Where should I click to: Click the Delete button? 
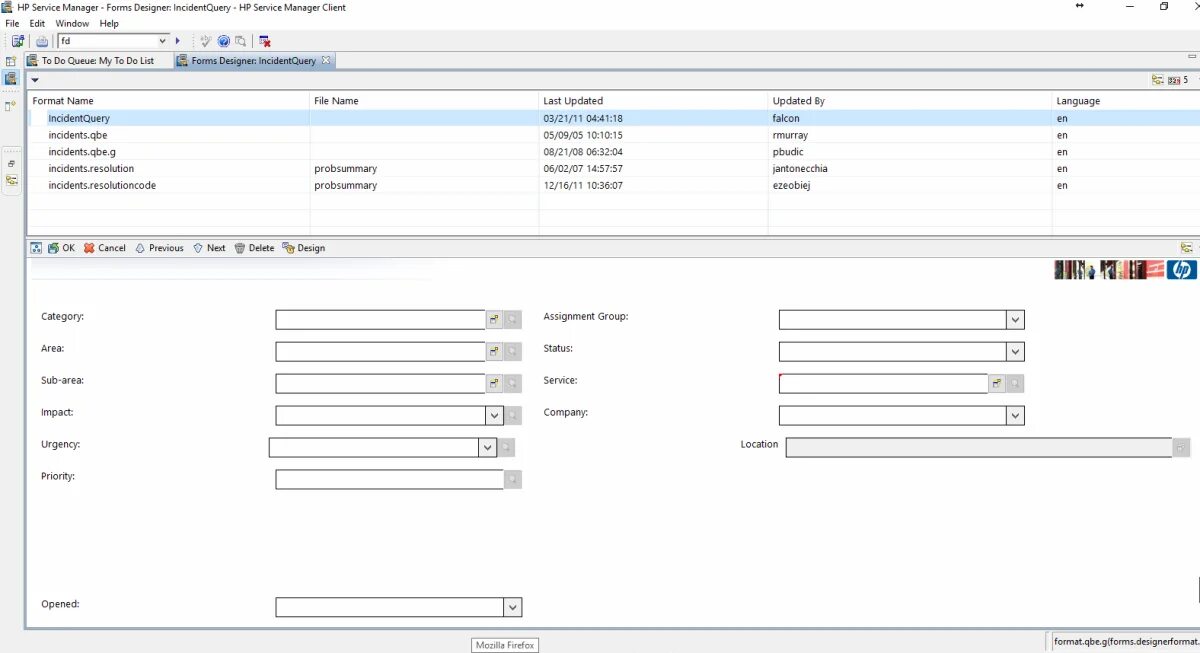pyautogui.click(x=254, y=248)
